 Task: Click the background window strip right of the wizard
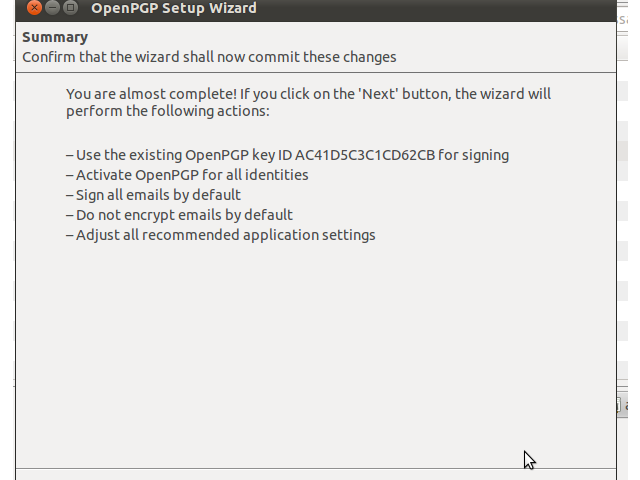622,204
